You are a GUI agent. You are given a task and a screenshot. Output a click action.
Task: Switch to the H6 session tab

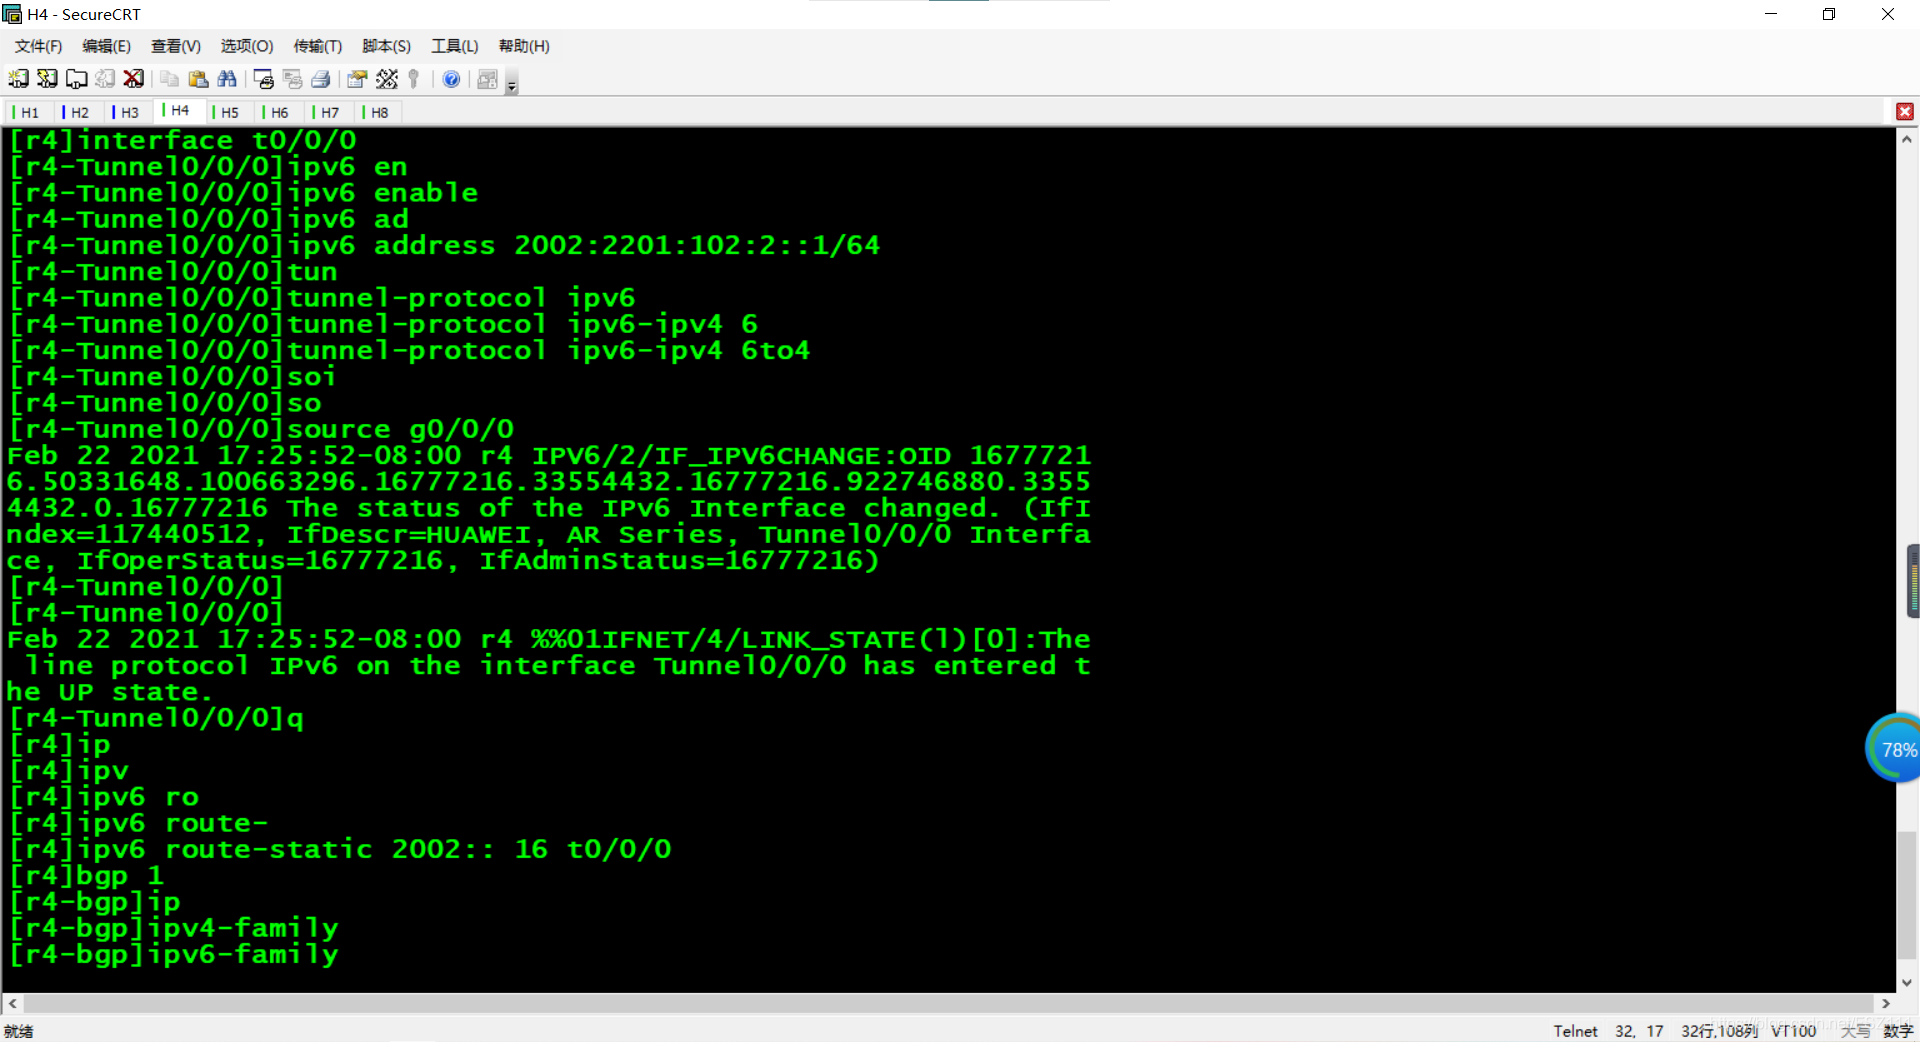click(x=278, y=112)
